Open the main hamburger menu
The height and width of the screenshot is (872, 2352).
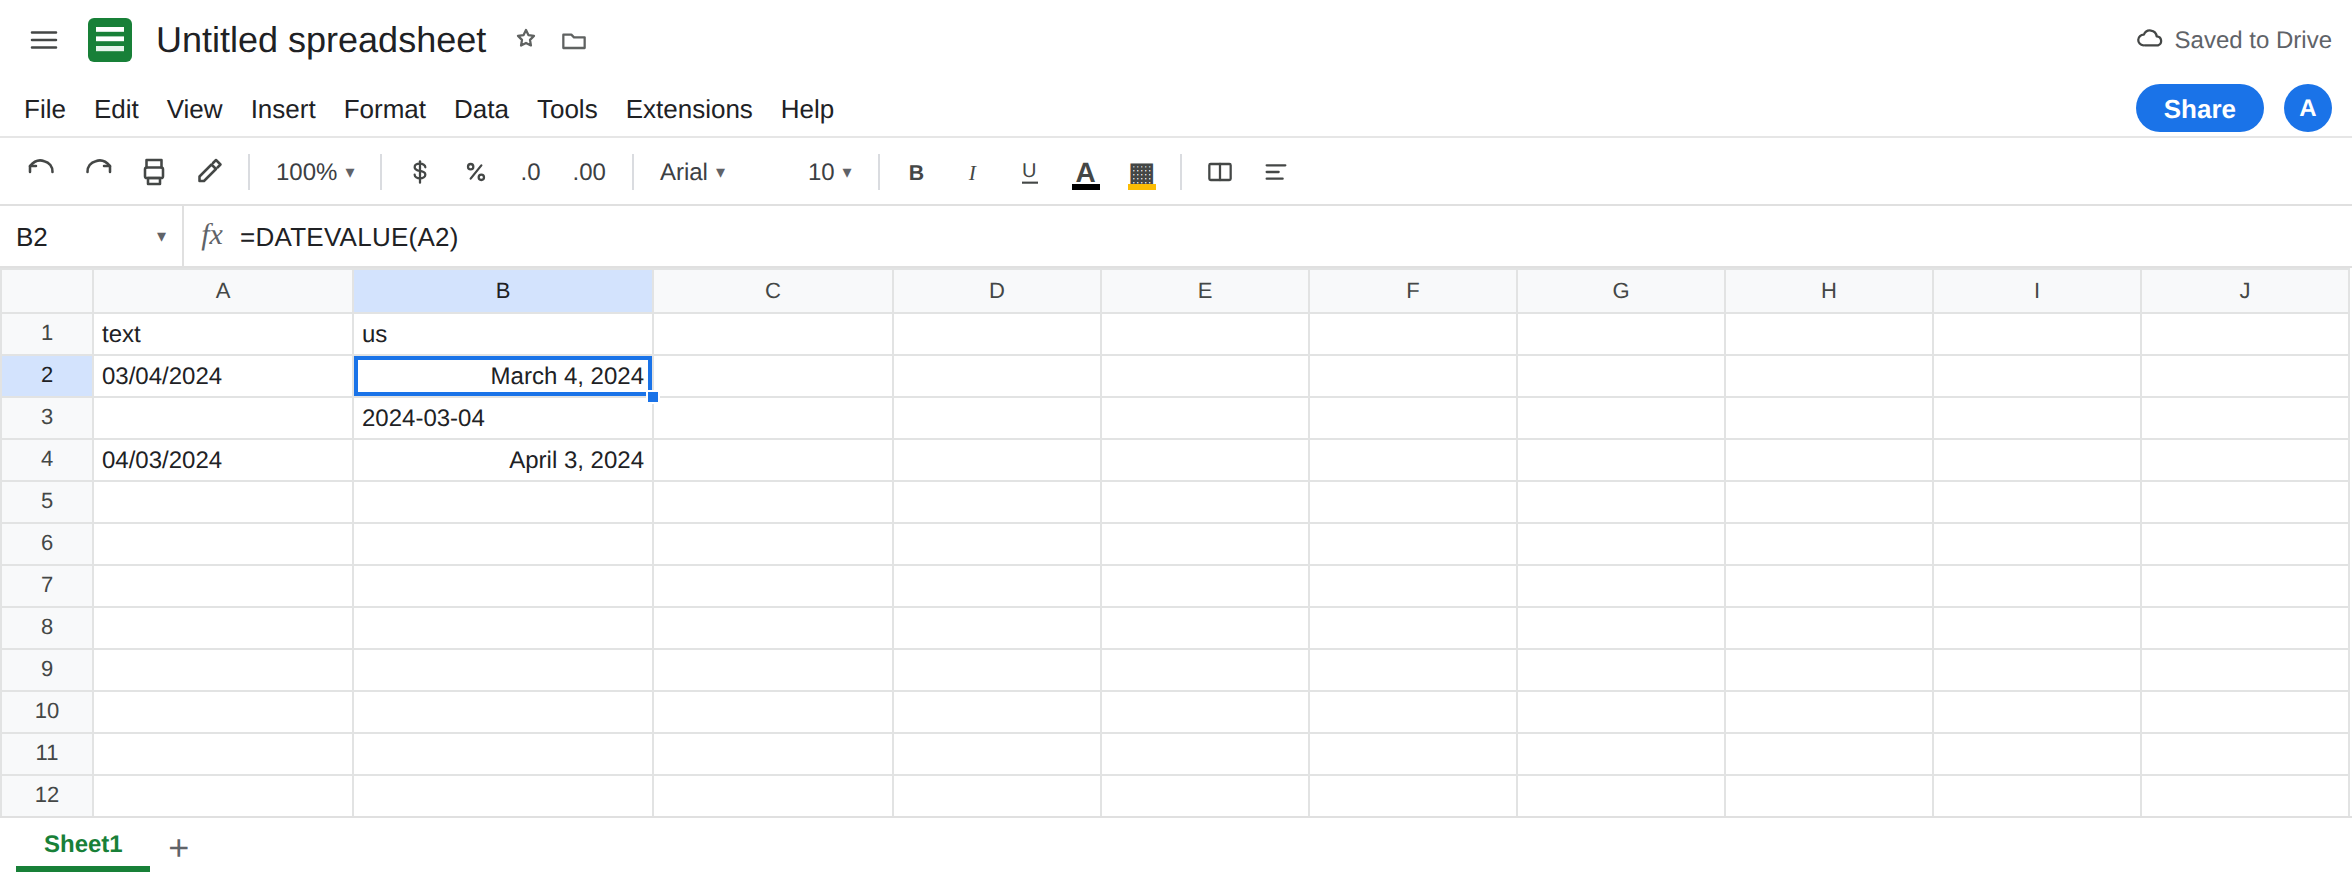click(44, 40)
